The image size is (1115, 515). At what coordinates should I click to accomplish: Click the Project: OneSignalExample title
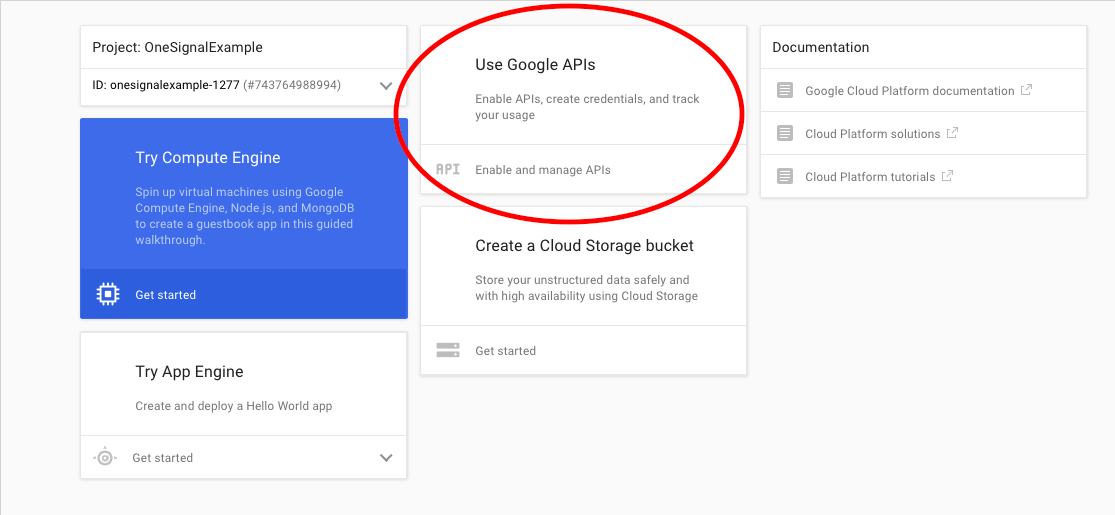(x=178, y=48)
